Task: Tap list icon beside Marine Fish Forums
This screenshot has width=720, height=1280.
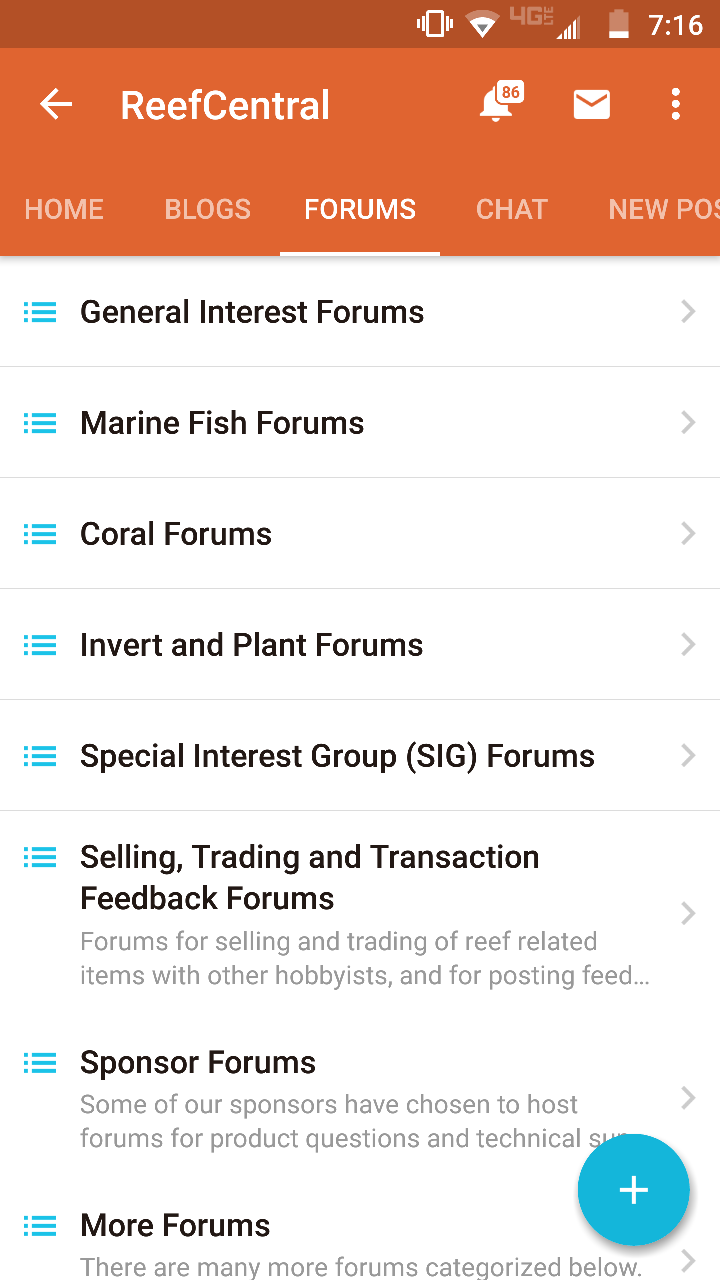Action: pos(40,423)
